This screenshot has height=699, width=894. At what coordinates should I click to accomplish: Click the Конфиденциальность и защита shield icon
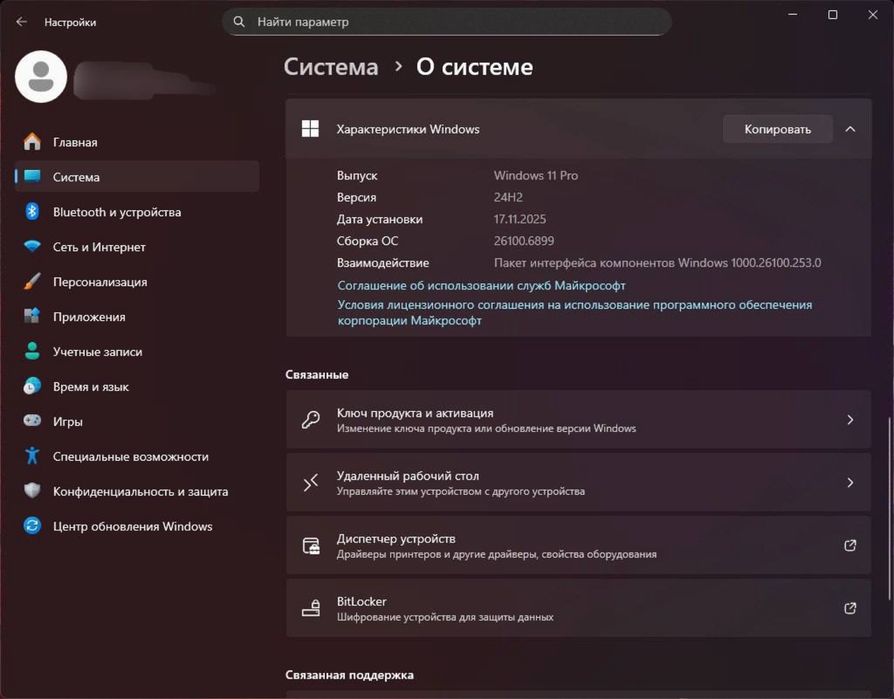coord(32,490)
